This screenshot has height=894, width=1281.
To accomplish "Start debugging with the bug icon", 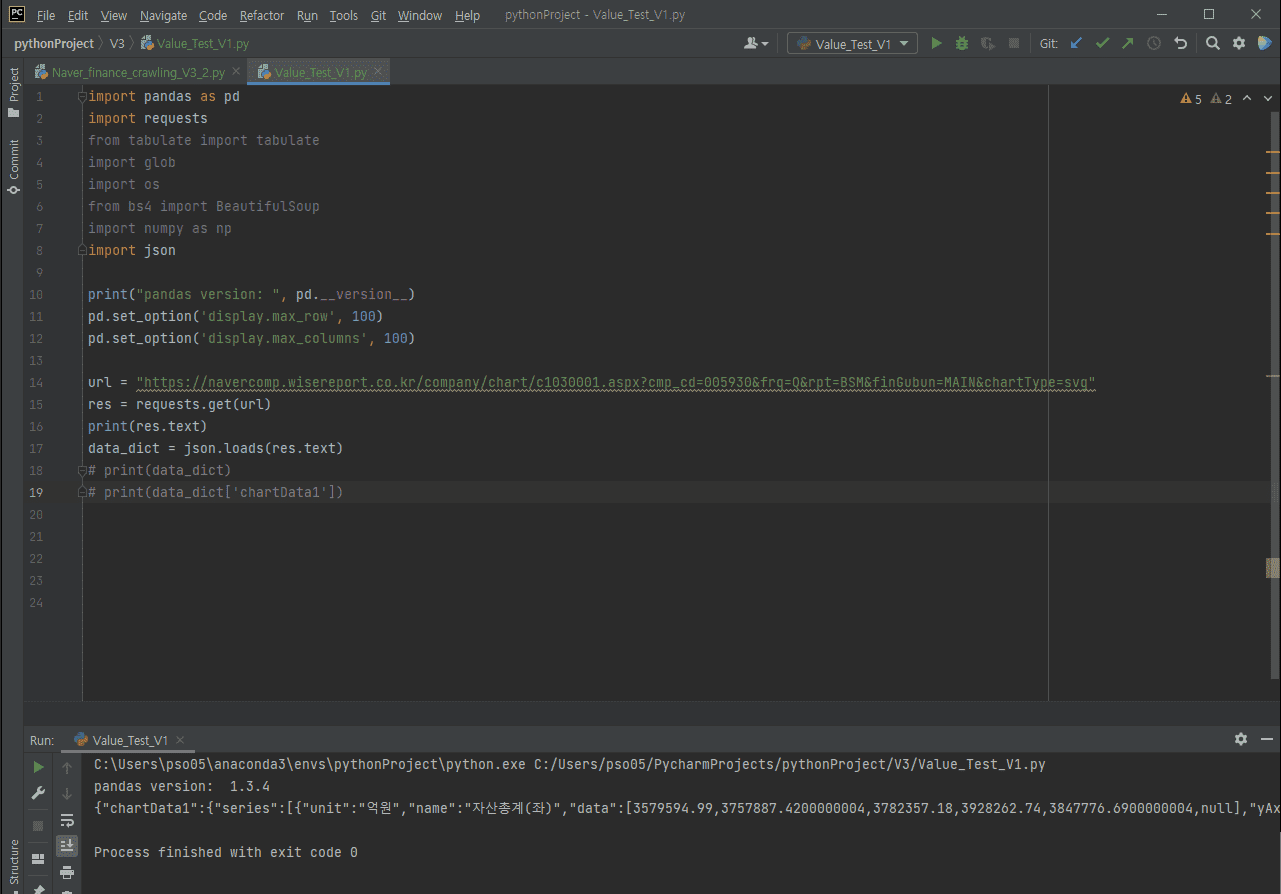I will (x=962, y=43).
